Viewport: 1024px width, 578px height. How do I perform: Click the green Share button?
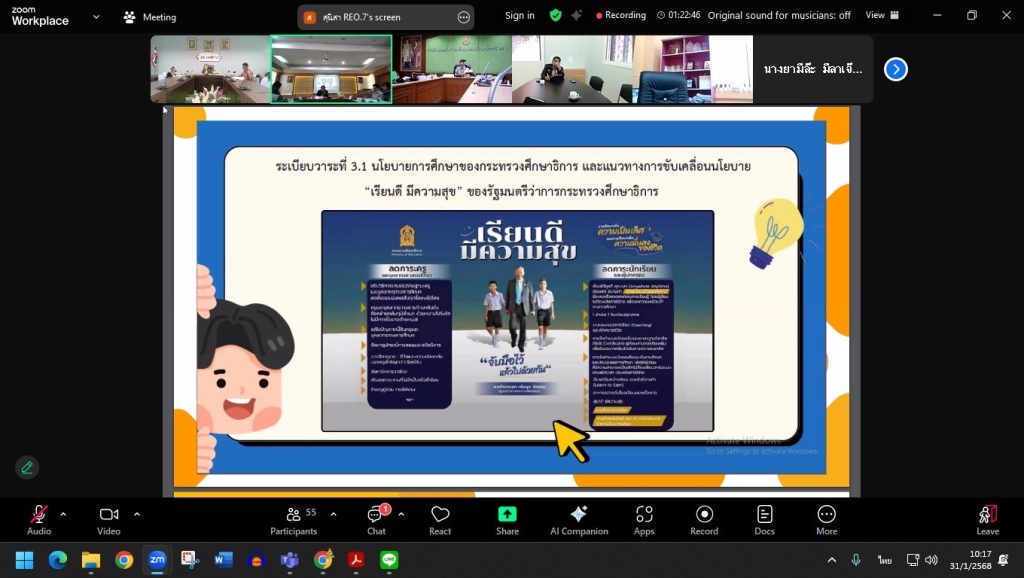507,520
